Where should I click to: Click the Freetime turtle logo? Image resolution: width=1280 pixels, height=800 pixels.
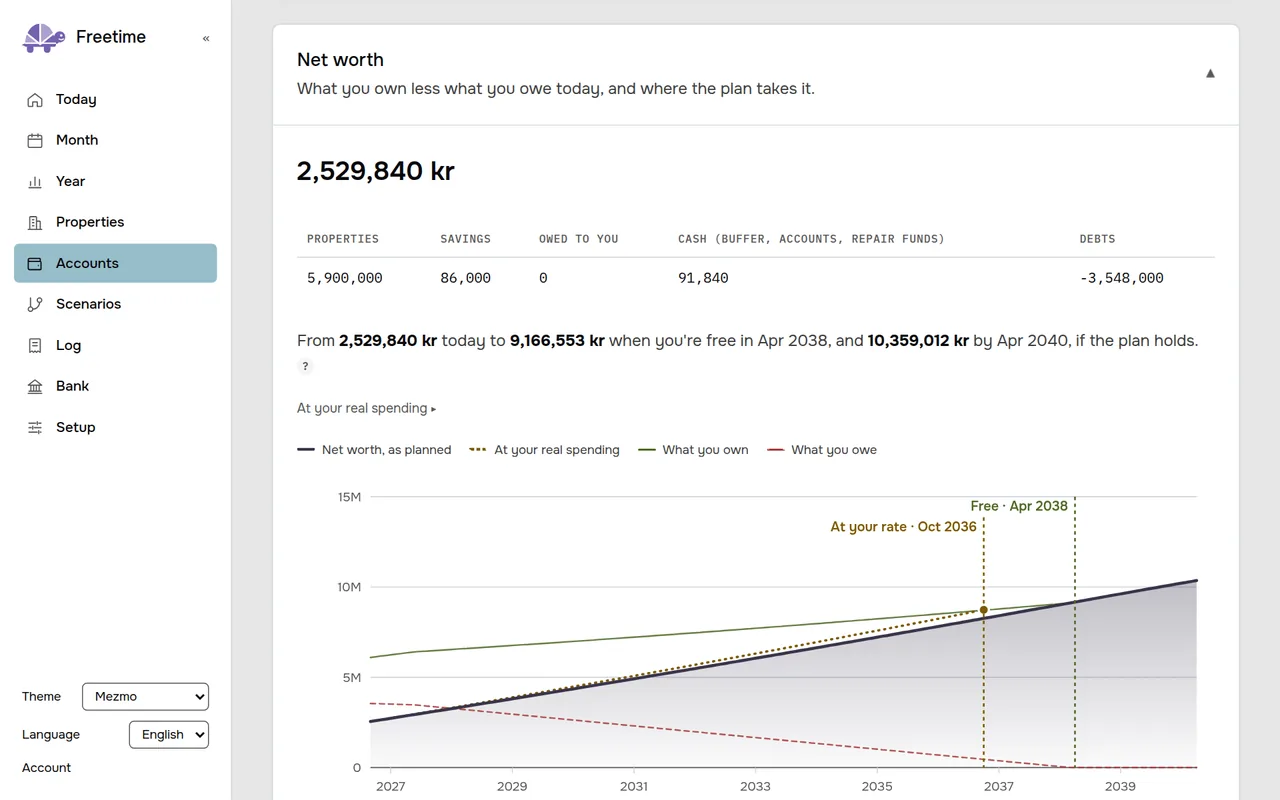[44, 38]
